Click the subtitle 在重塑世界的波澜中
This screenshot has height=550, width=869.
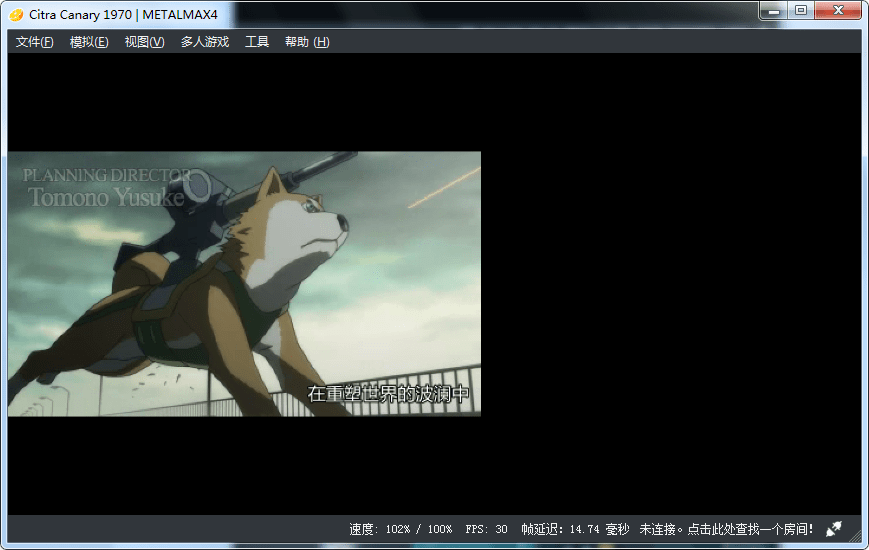[388, 394]
